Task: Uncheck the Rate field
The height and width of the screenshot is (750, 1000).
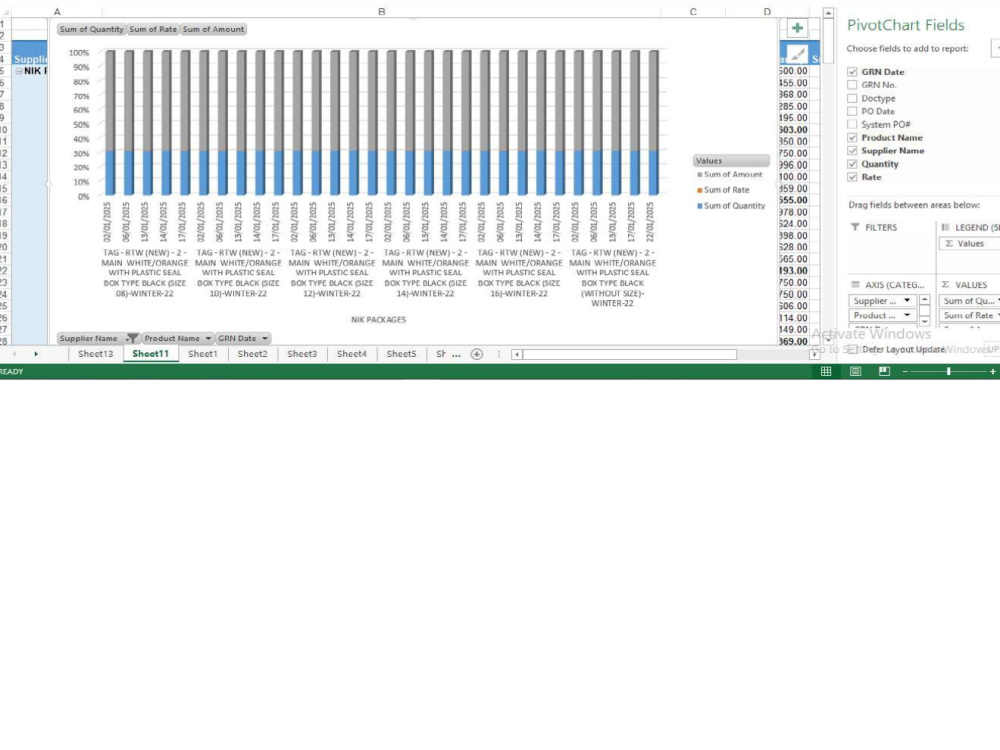Action: (x=852, y=177)
